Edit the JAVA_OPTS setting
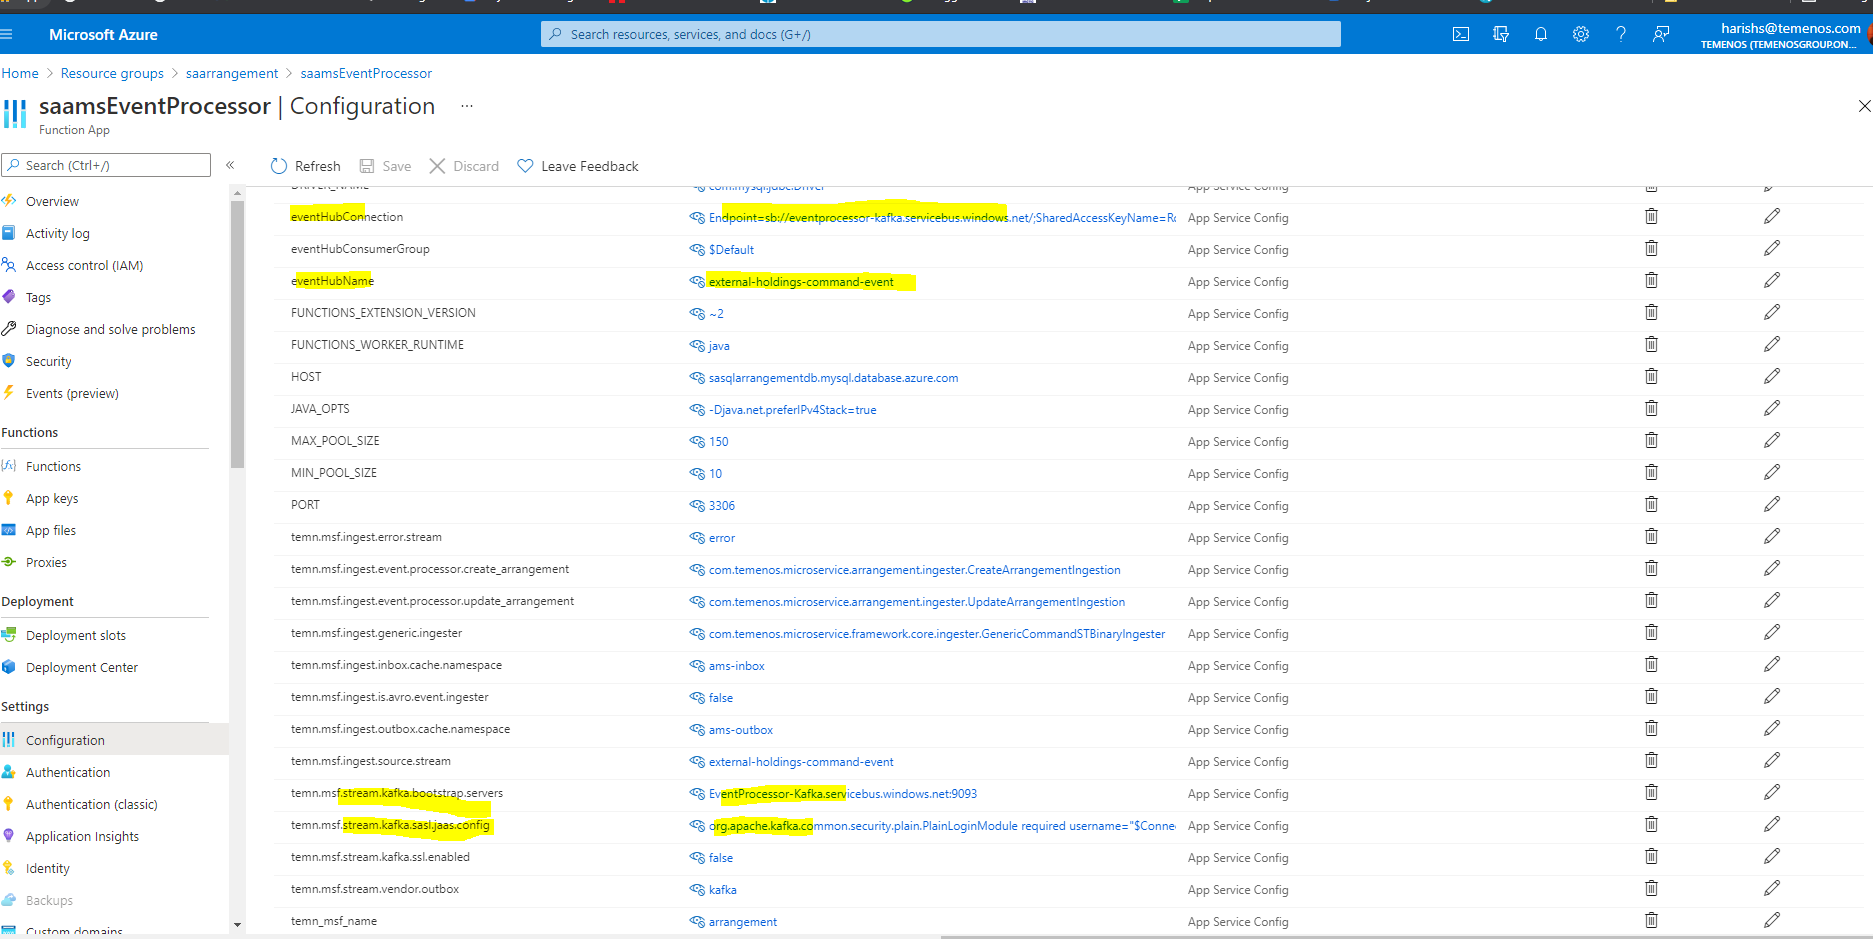 click(1771, 409)
